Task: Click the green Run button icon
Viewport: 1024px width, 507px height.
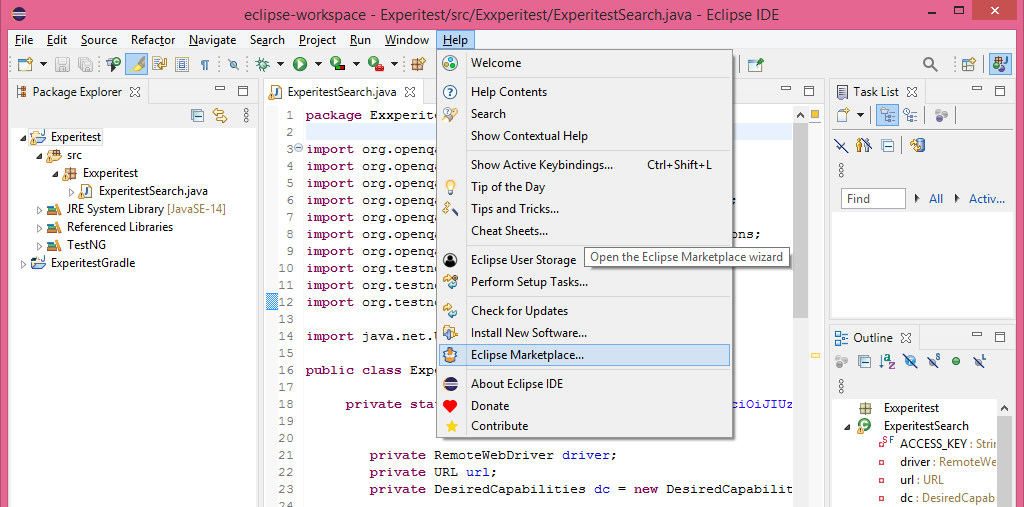Action: (300, 64)
